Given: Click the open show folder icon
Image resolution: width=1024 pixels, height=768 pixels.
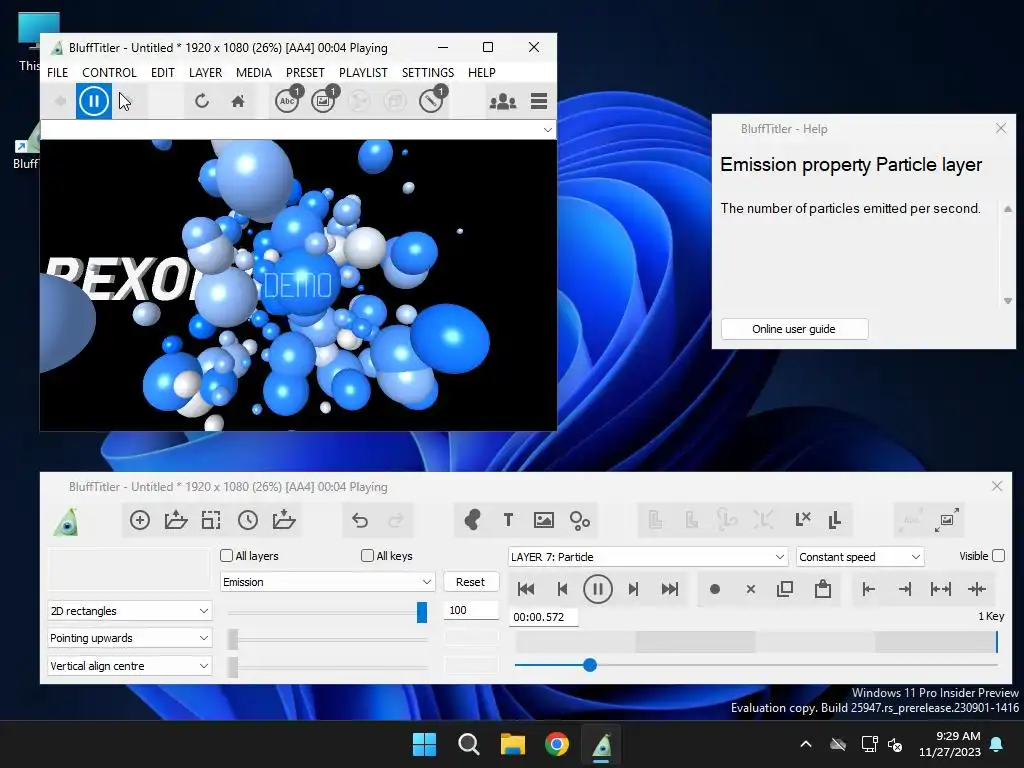Looking at the screenshot, I should (x=176, y=520).
